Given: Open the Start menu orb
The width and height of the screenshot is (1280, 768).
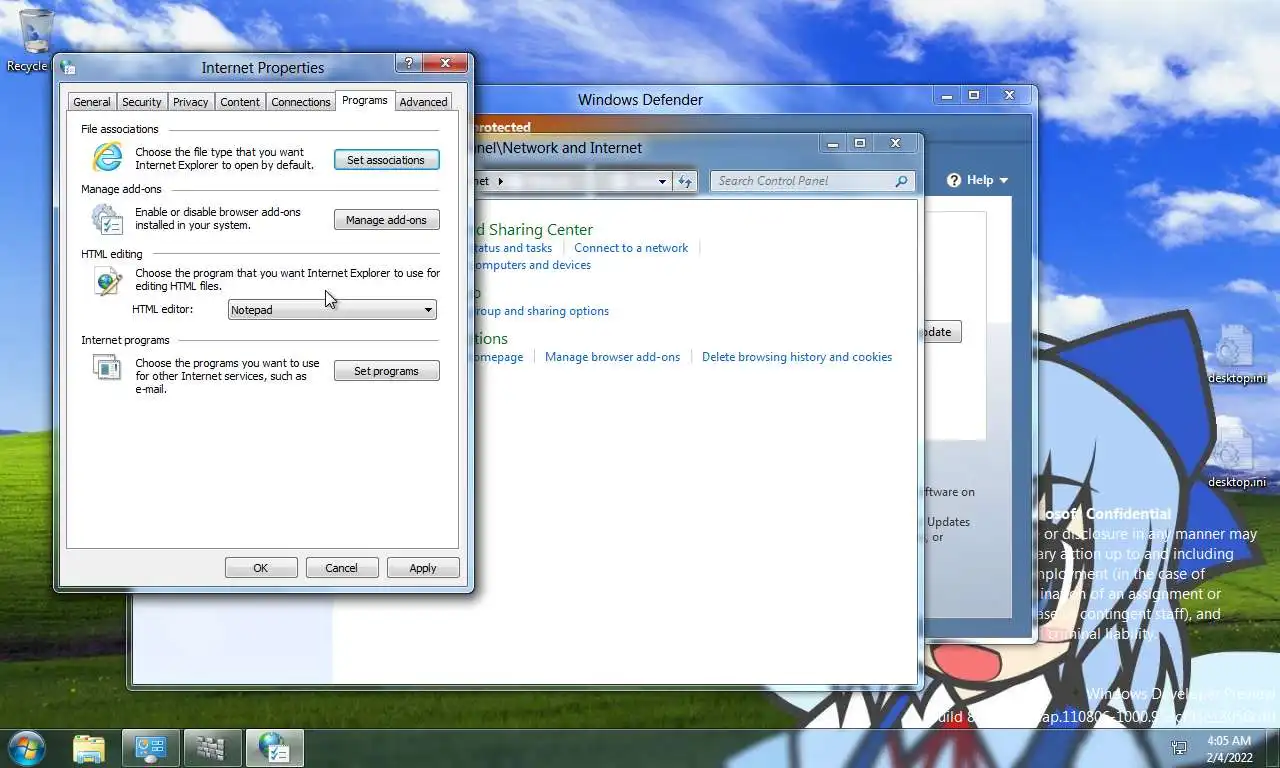Looking at the screenshot, I should (x=26, y=747).
